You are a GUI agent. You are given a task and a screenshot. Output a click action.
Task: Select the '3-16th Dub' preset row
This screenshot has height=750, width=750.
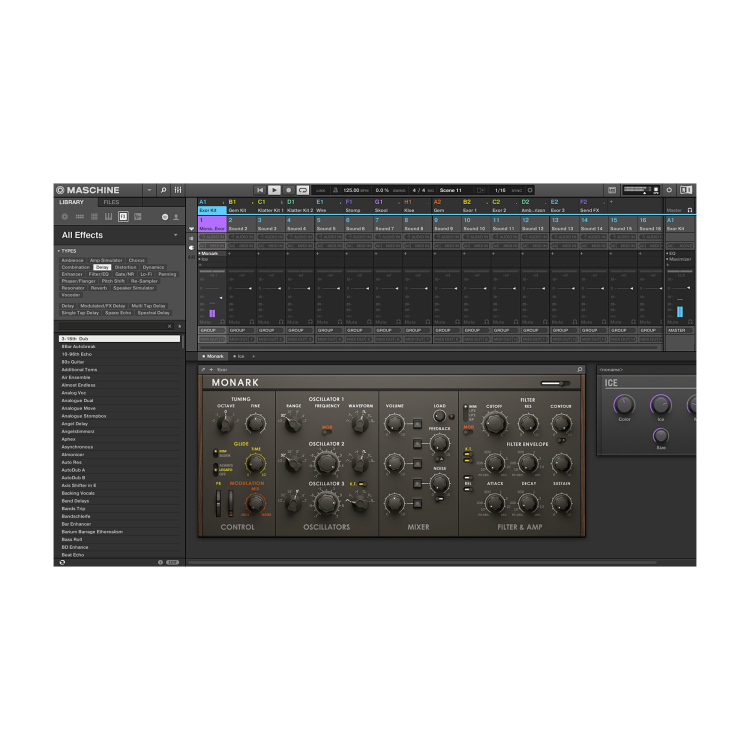[x=120, y=339]
